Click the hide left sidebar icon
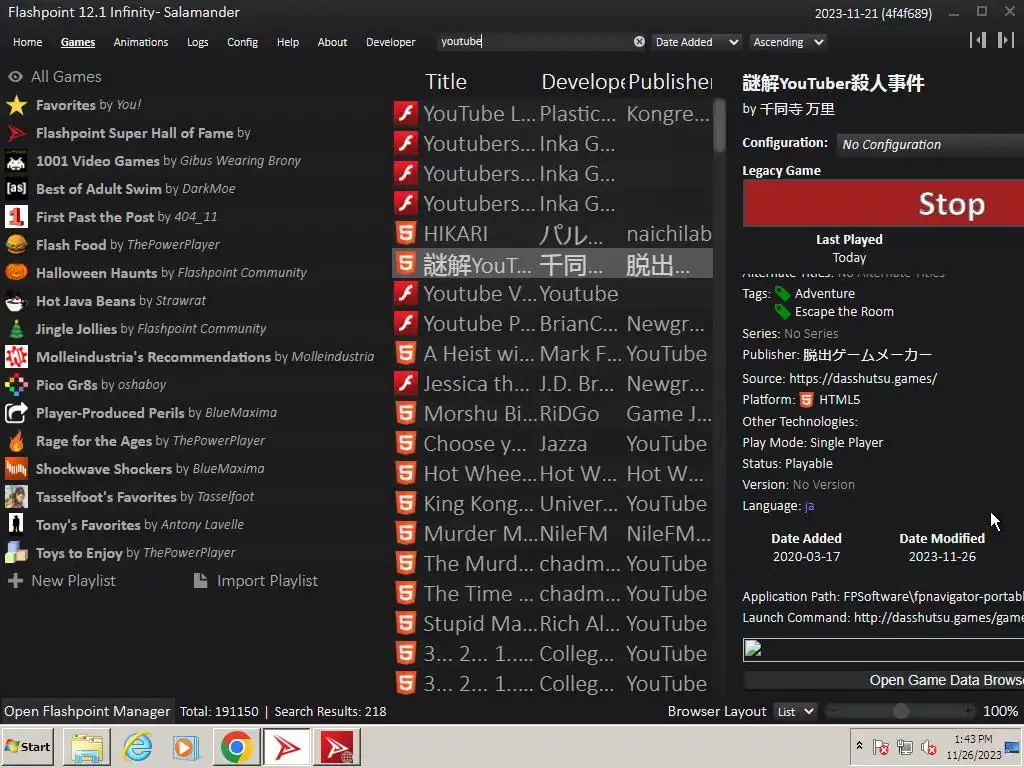 (x=978, y=40)
